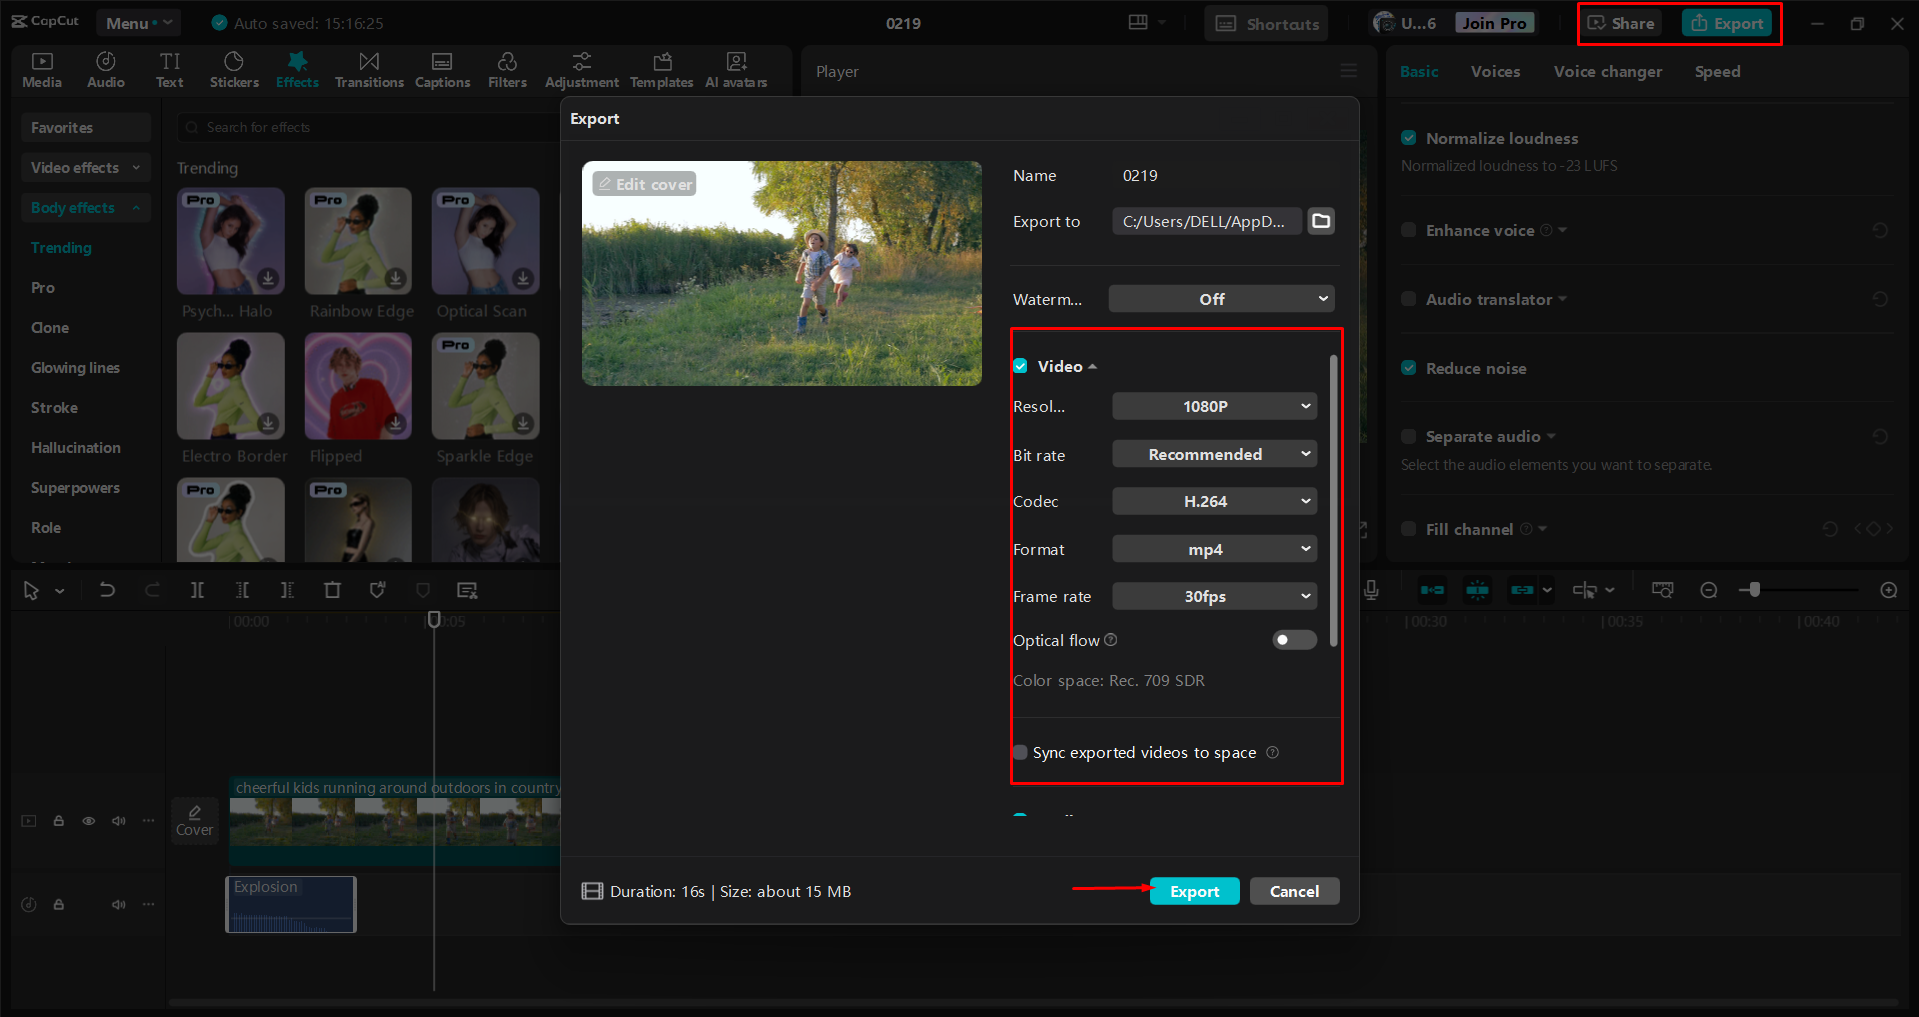The image size is (1919, 1017).
Task: Open the layout switch icon in title bar
Action: click(x=1138, y=22)
